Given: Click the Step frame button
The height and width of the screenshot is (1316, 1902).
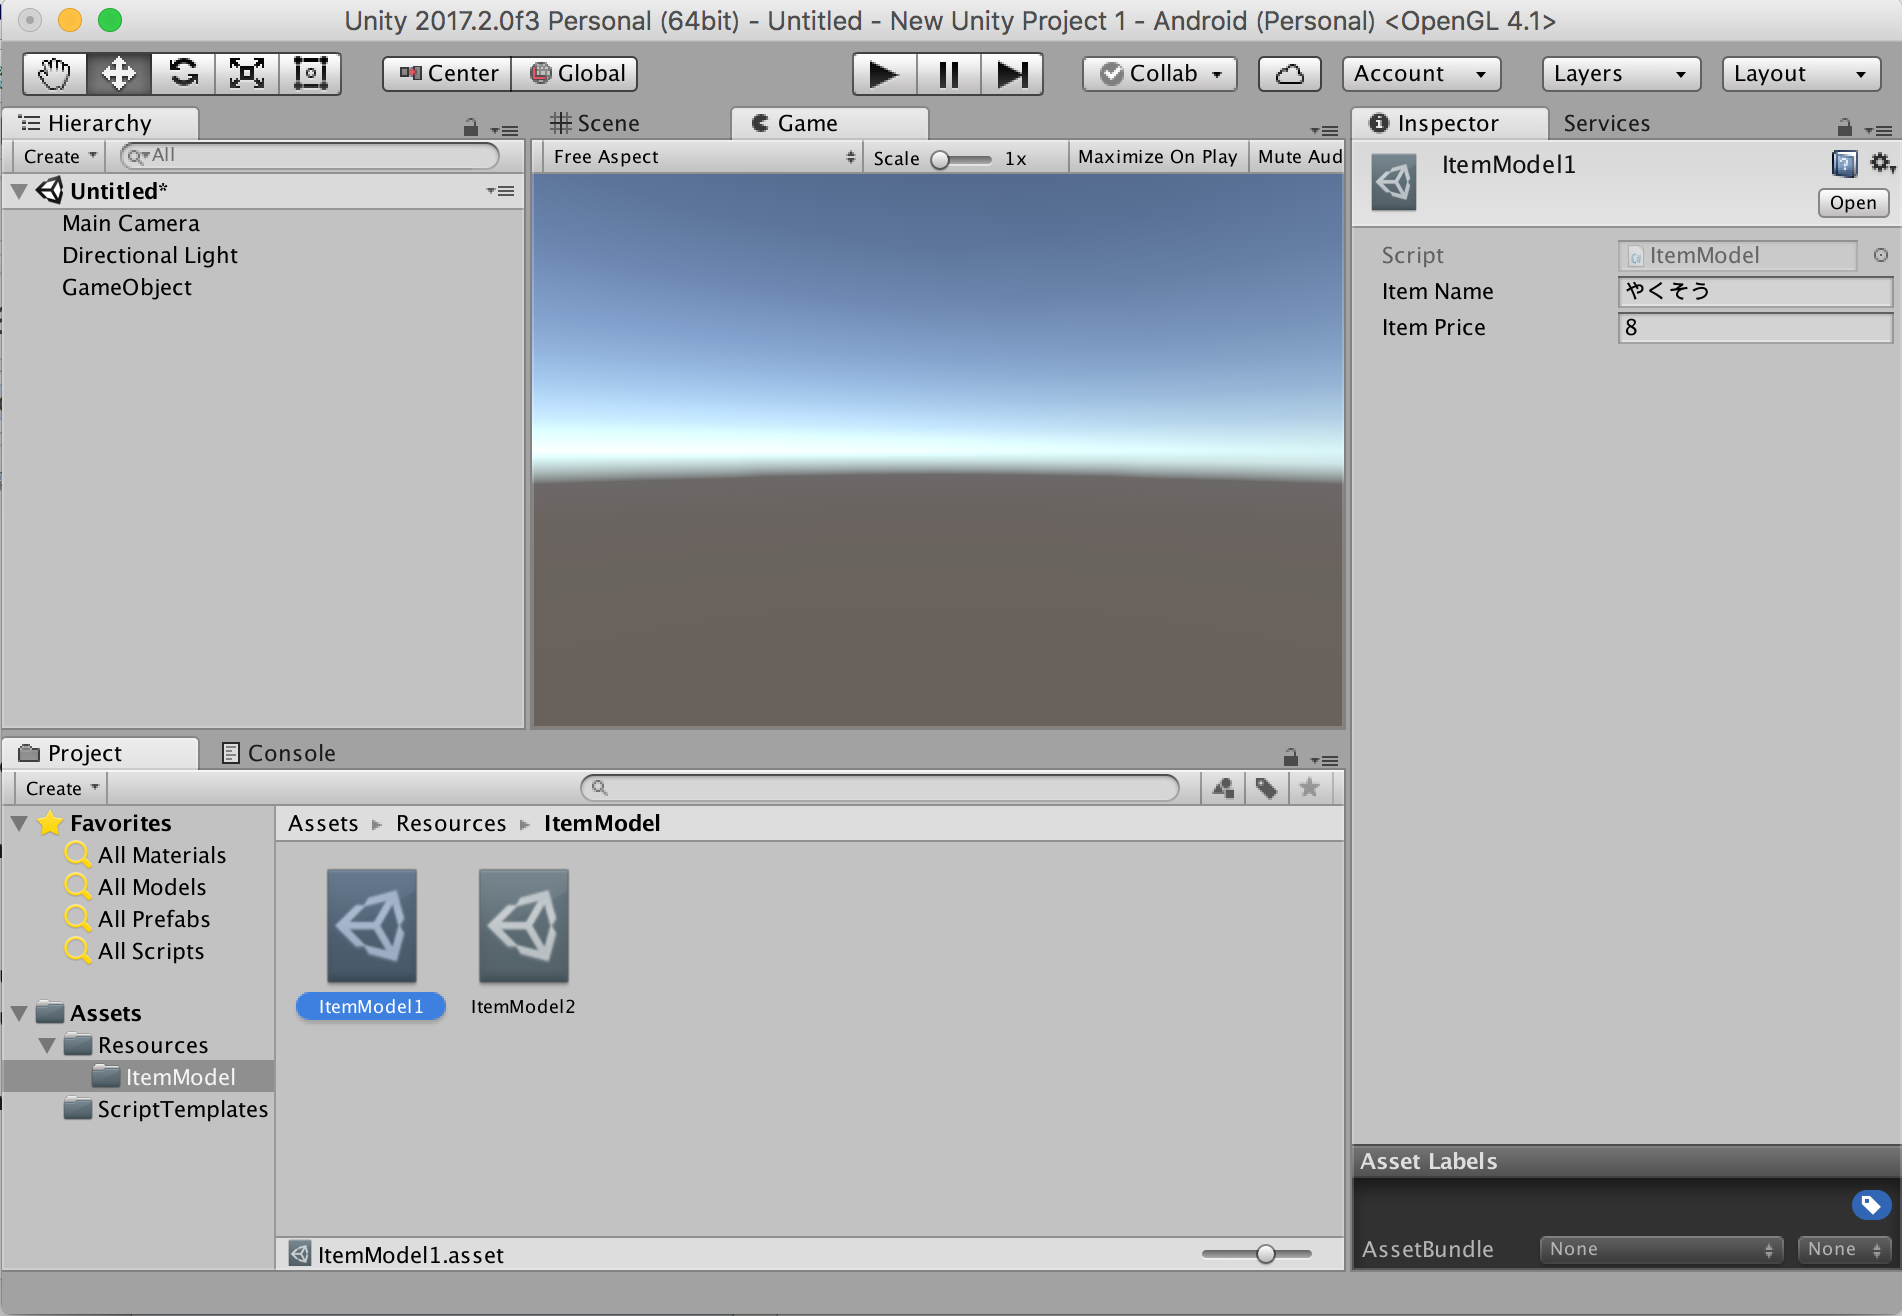Looking at the screenshot, I should 1012,74.
